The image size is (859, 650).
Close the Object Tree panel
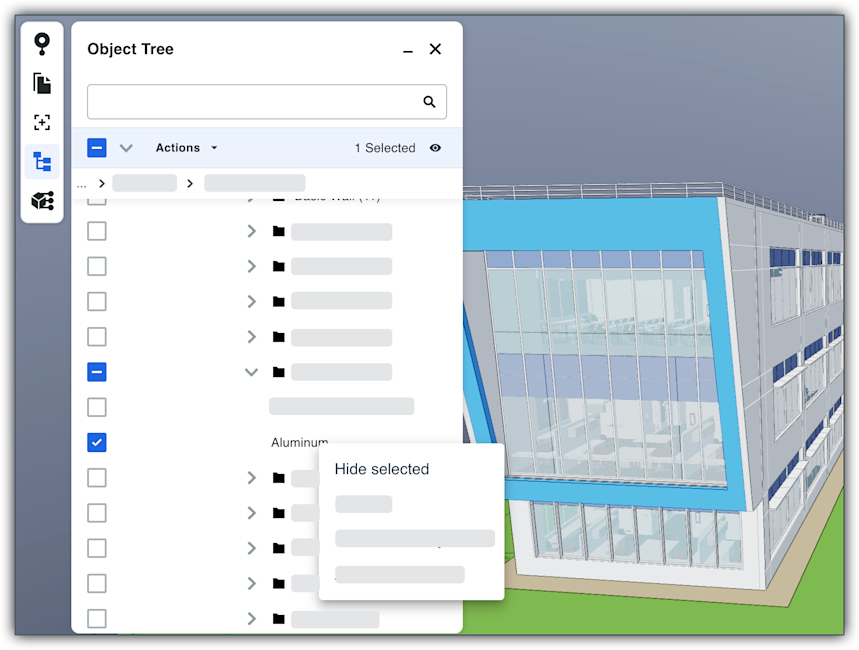point(435,49)
